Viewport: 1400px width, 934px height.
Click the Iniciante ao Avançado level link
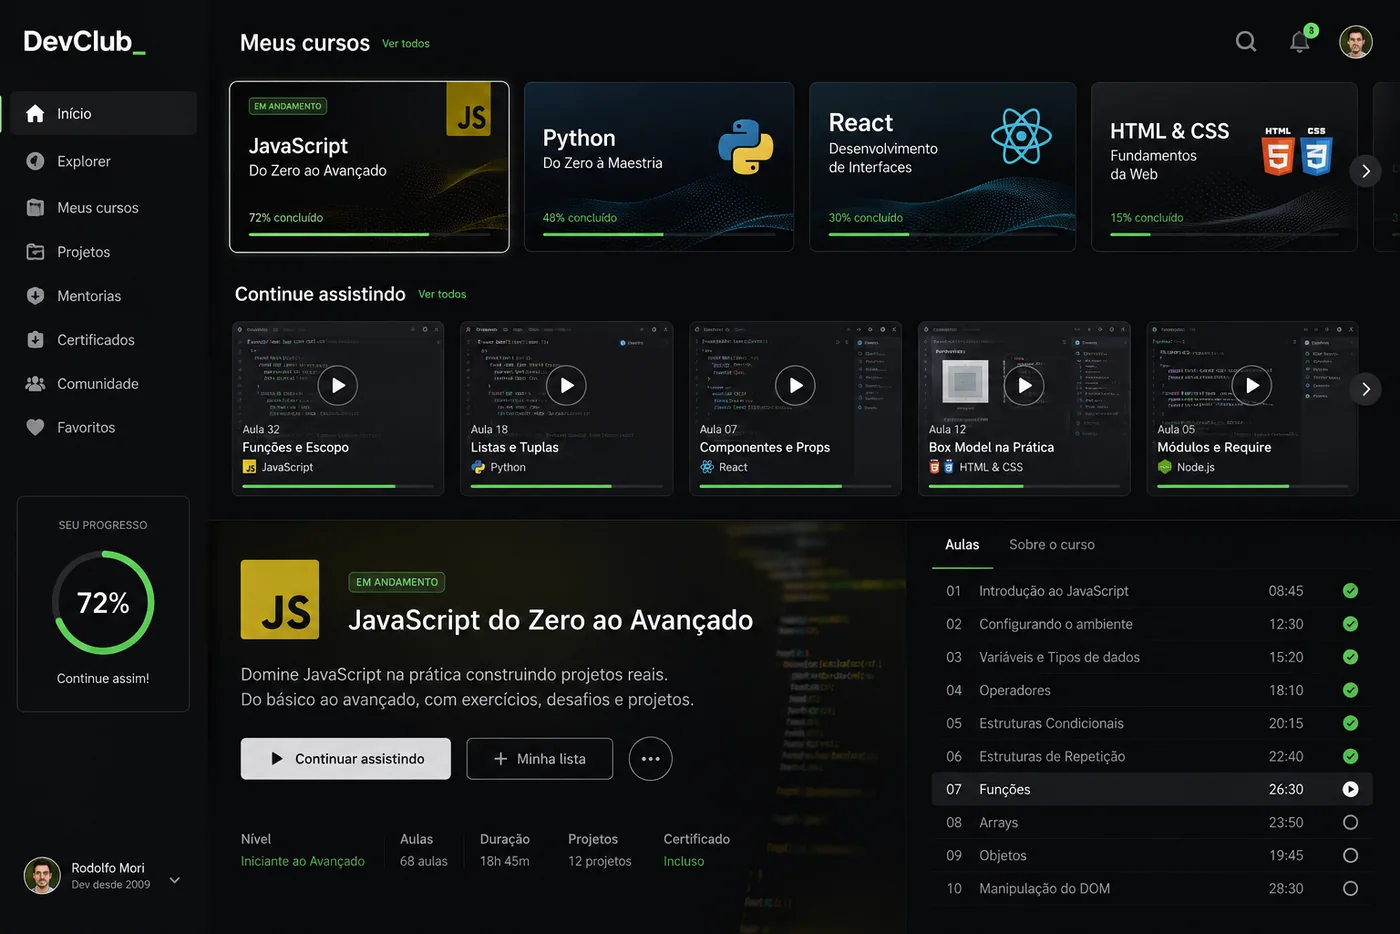coord(303,861)
